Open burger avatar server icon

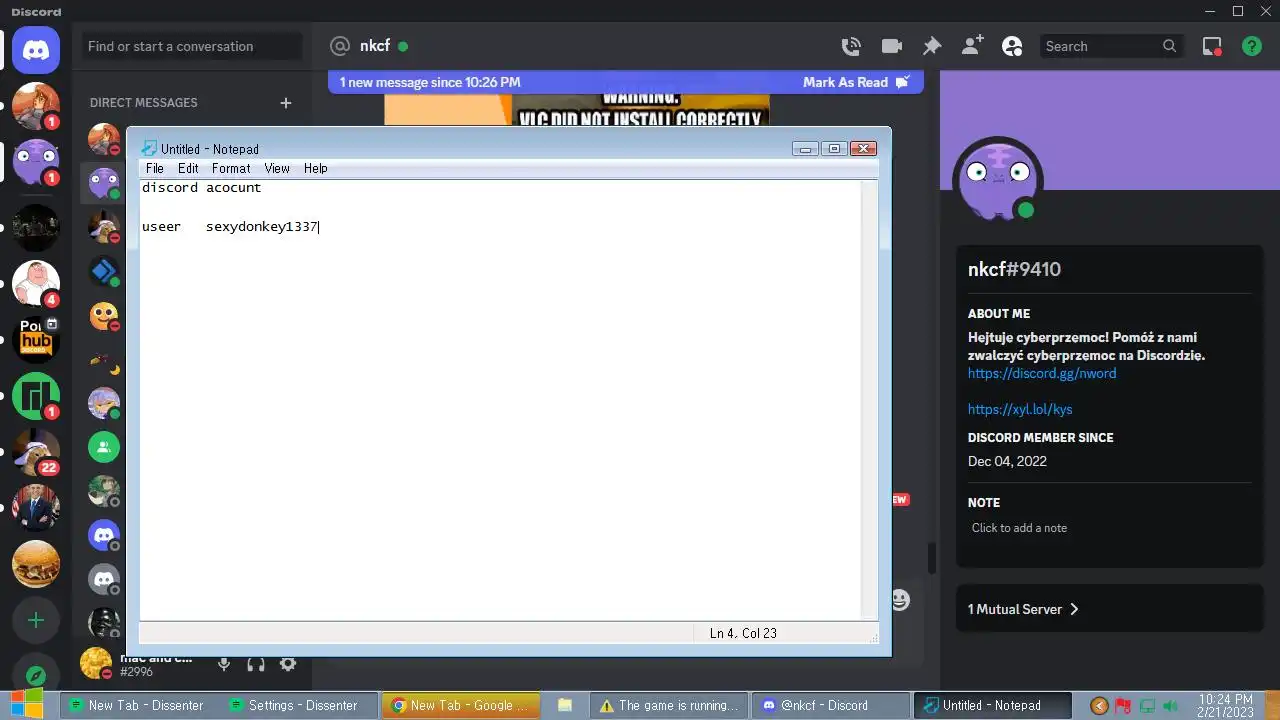tap(36, 565)
